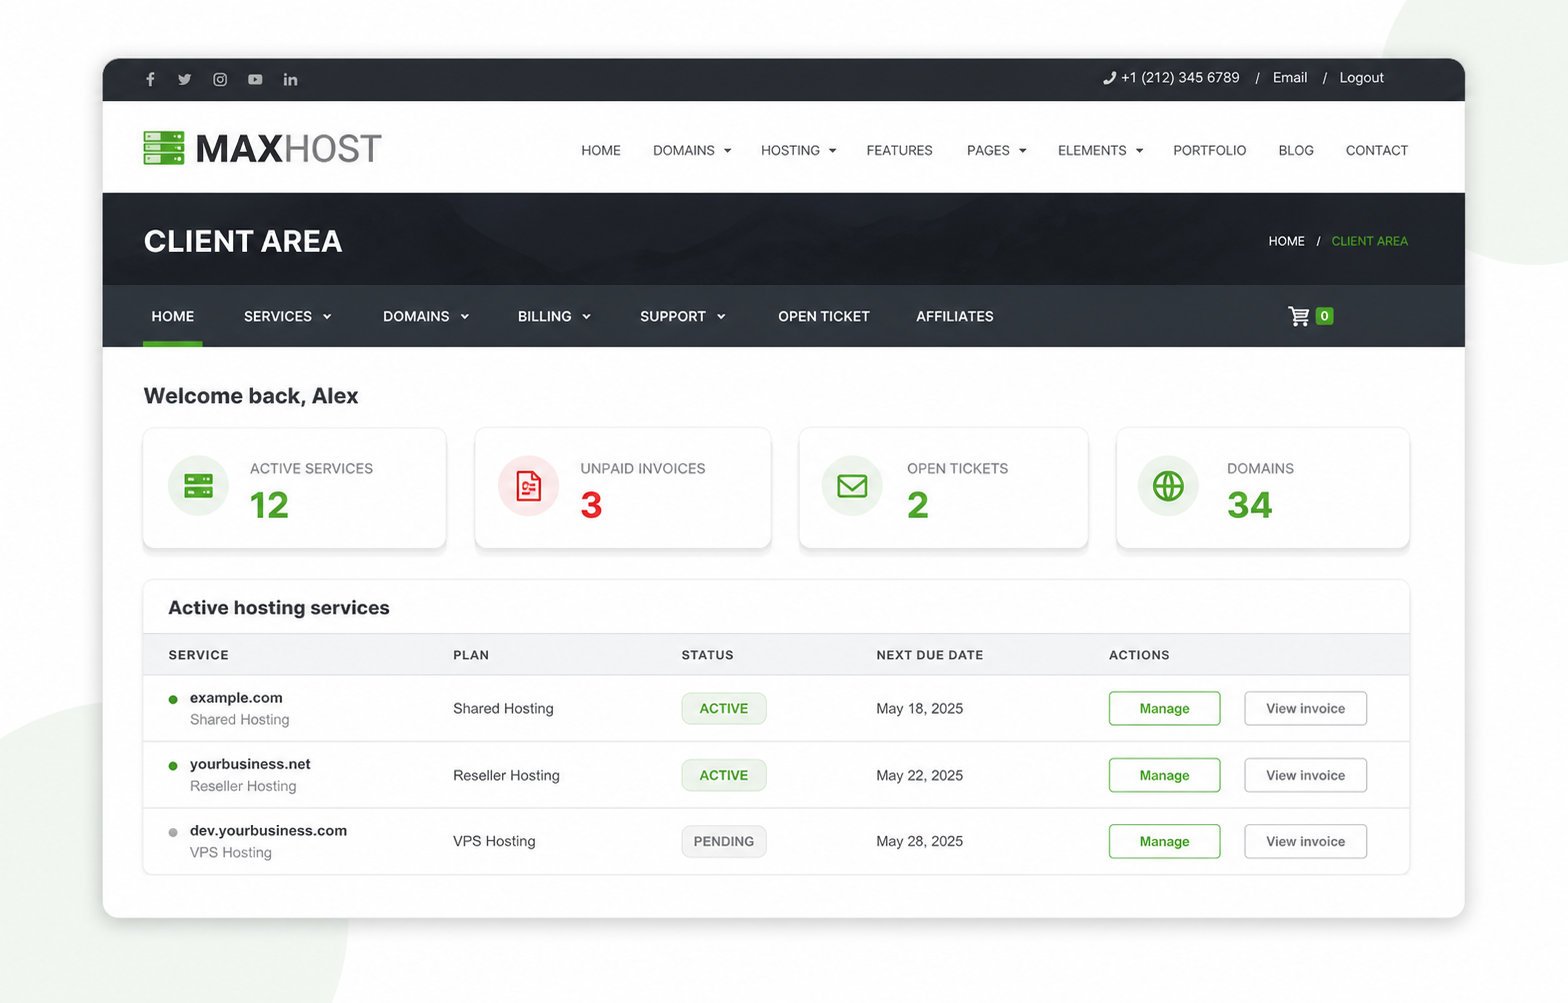Click the Unpaid Invoices document icon
Image resolution: width=1568 pixels, height=1003 pixels.
[528, 486]
